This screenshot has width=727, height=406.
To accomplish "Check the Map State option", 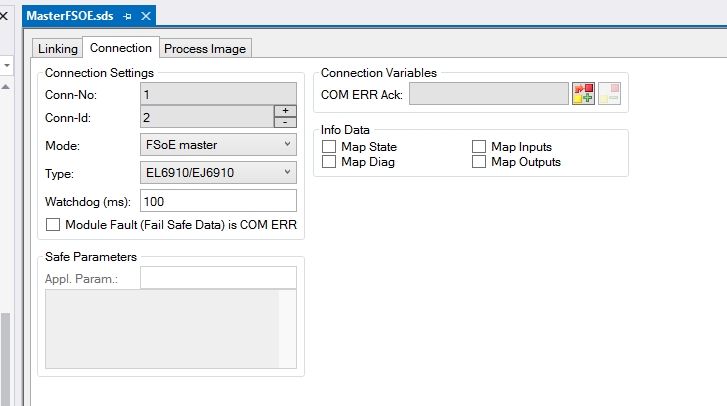I will pyautogui.click(x=328, y=147).
